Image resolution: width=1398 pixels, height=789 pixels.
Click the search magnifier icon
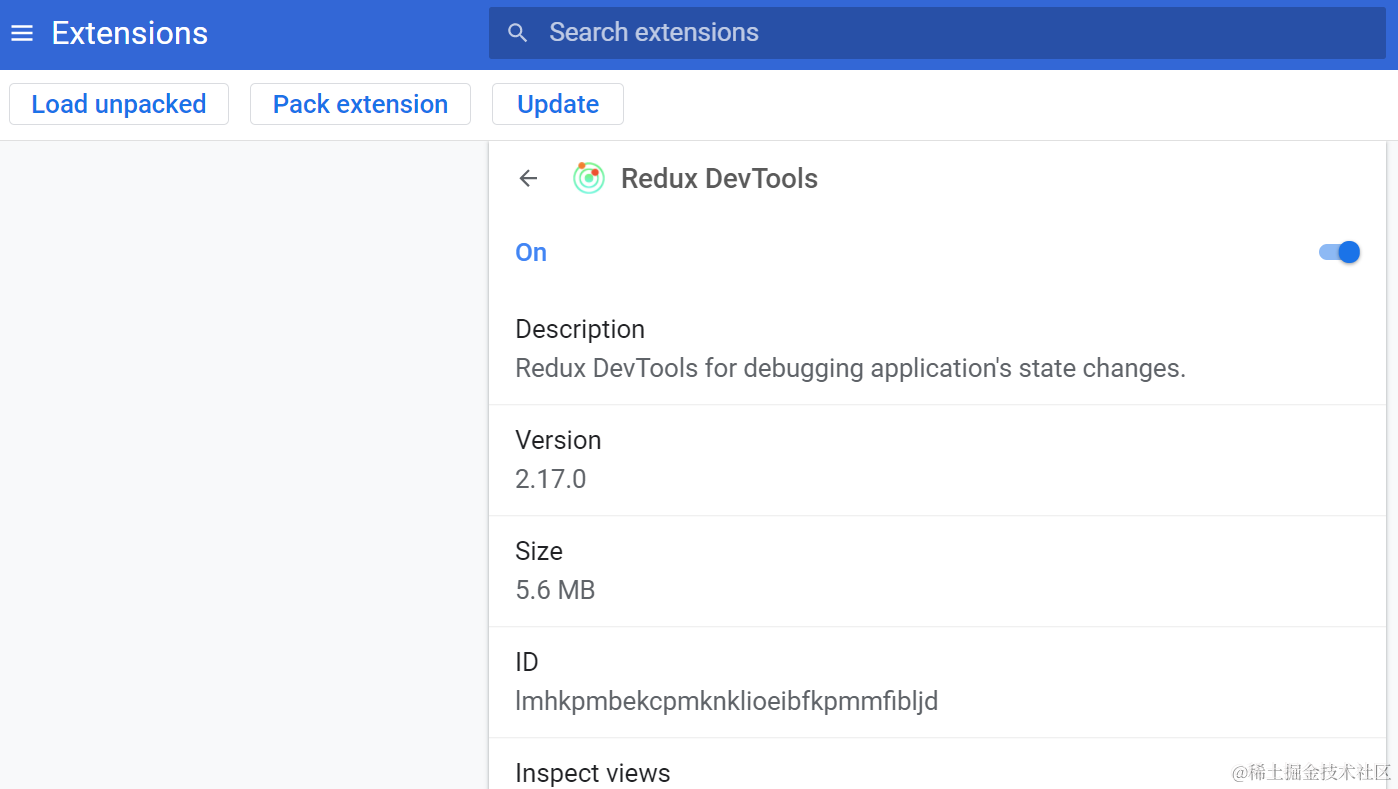[517, 33]
